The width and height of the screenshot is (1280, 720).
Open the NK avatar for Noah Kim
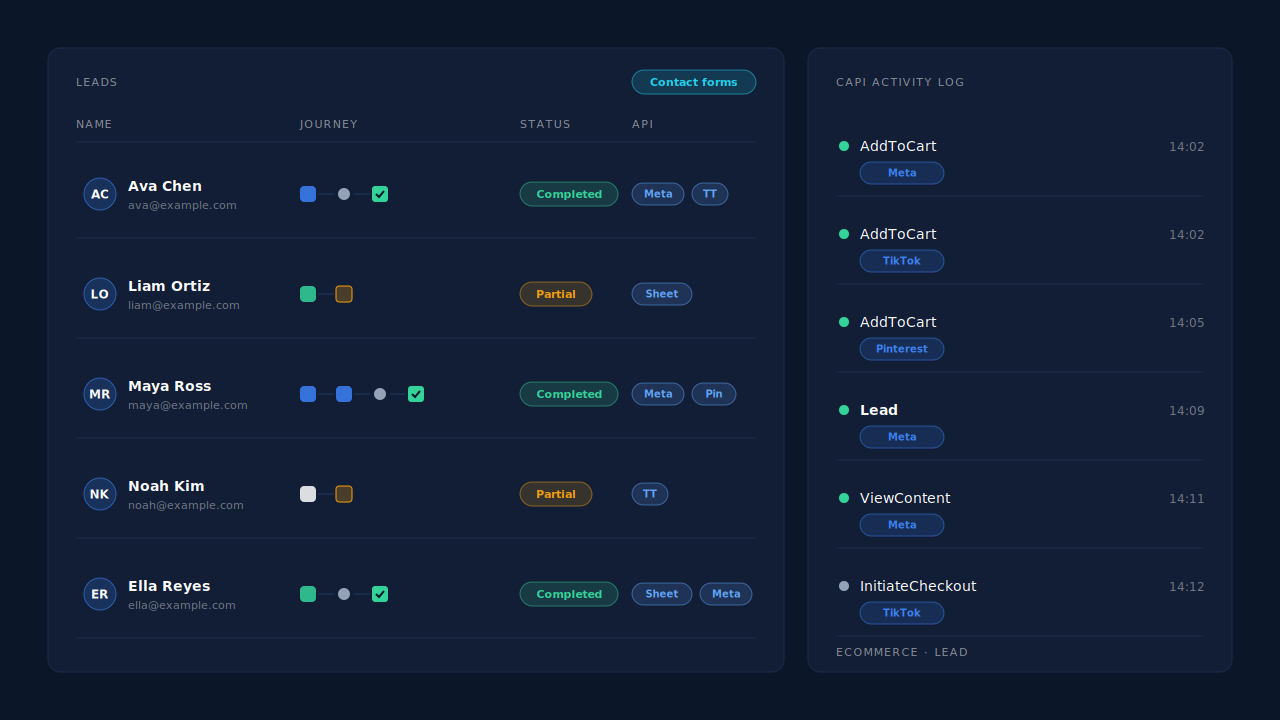100,494
